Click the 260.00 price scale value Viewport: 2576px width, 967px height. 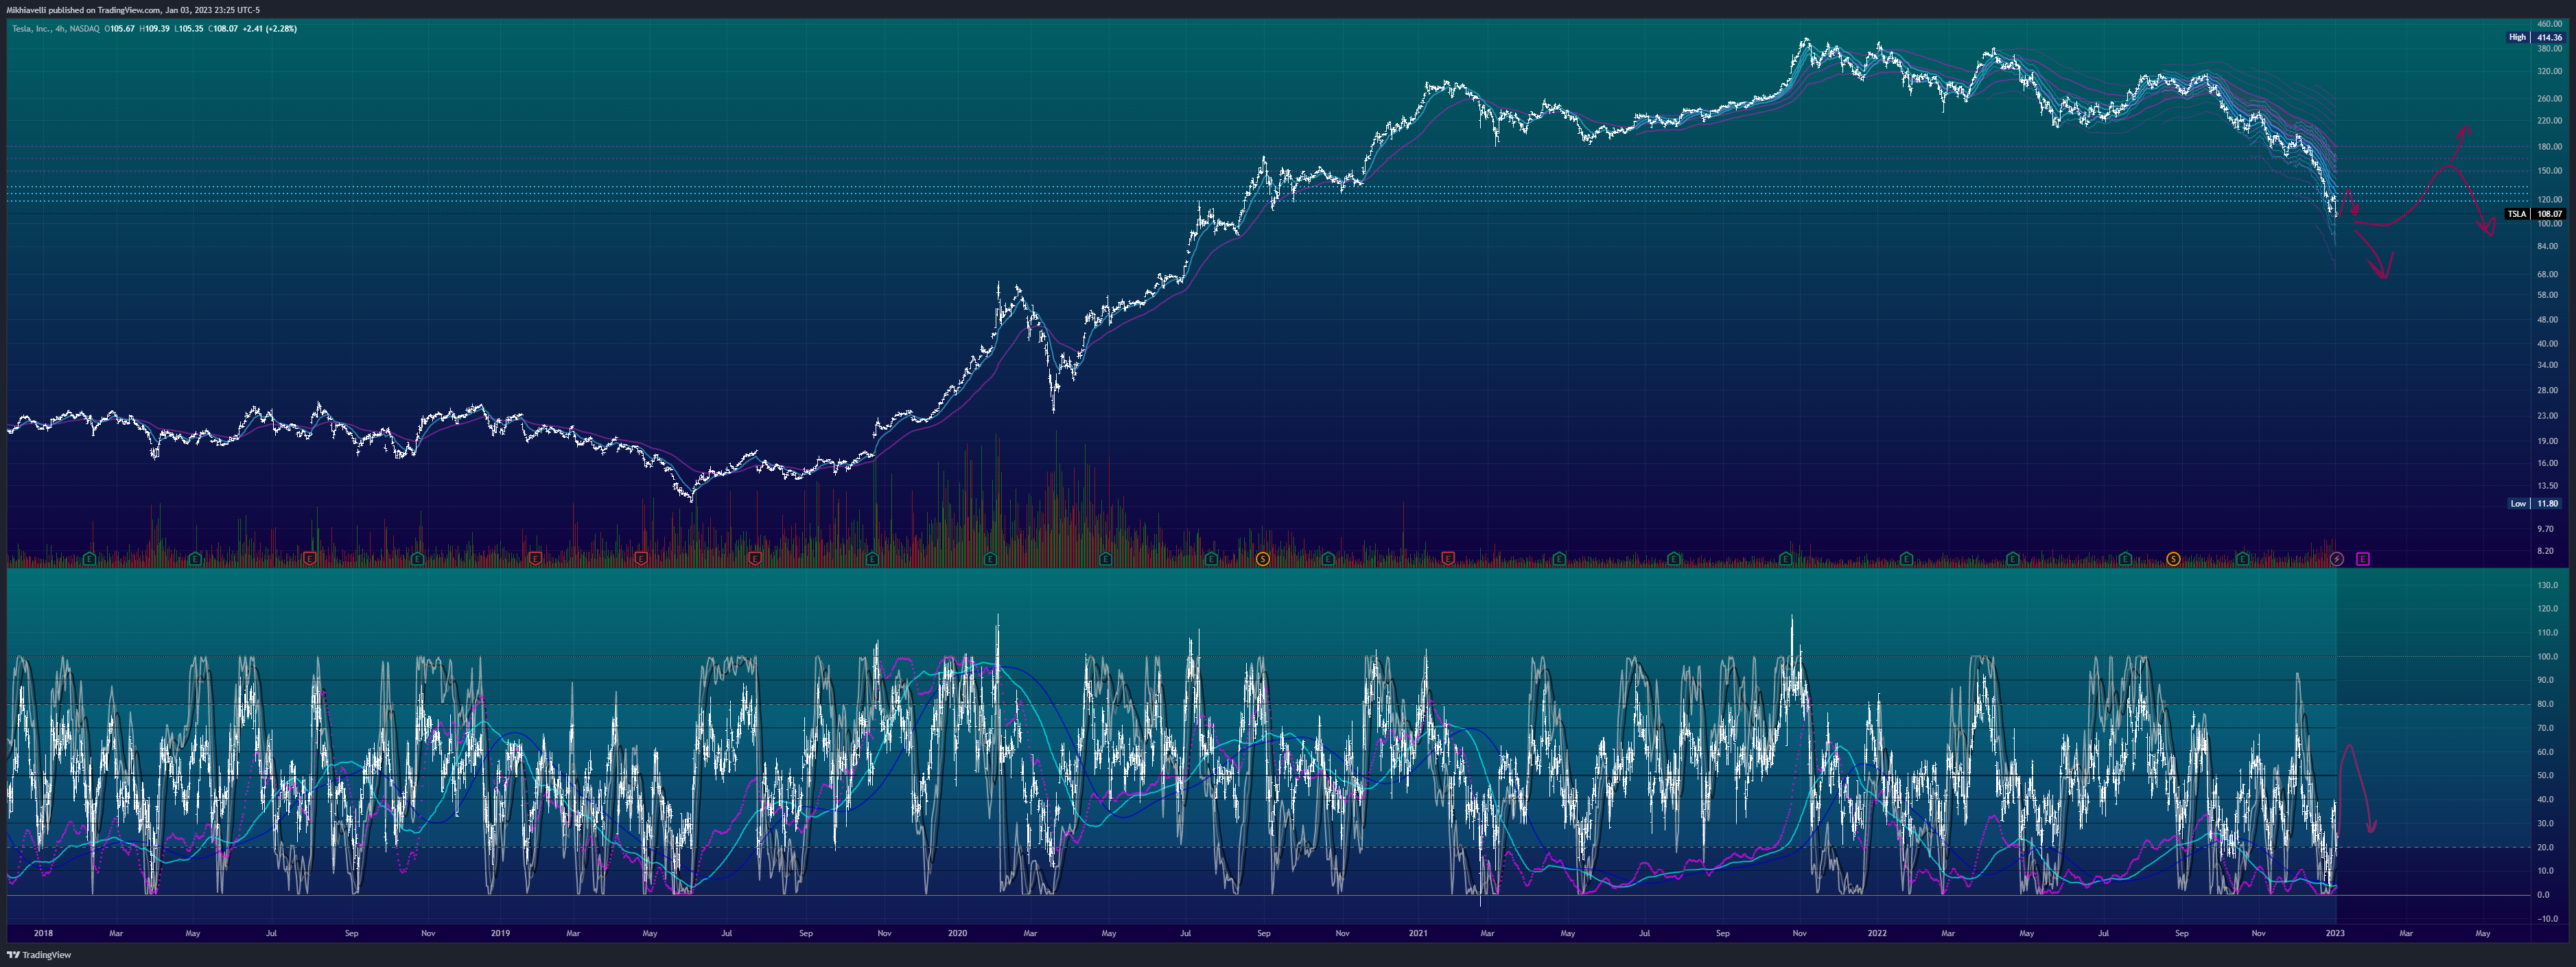pos(2550,99)
